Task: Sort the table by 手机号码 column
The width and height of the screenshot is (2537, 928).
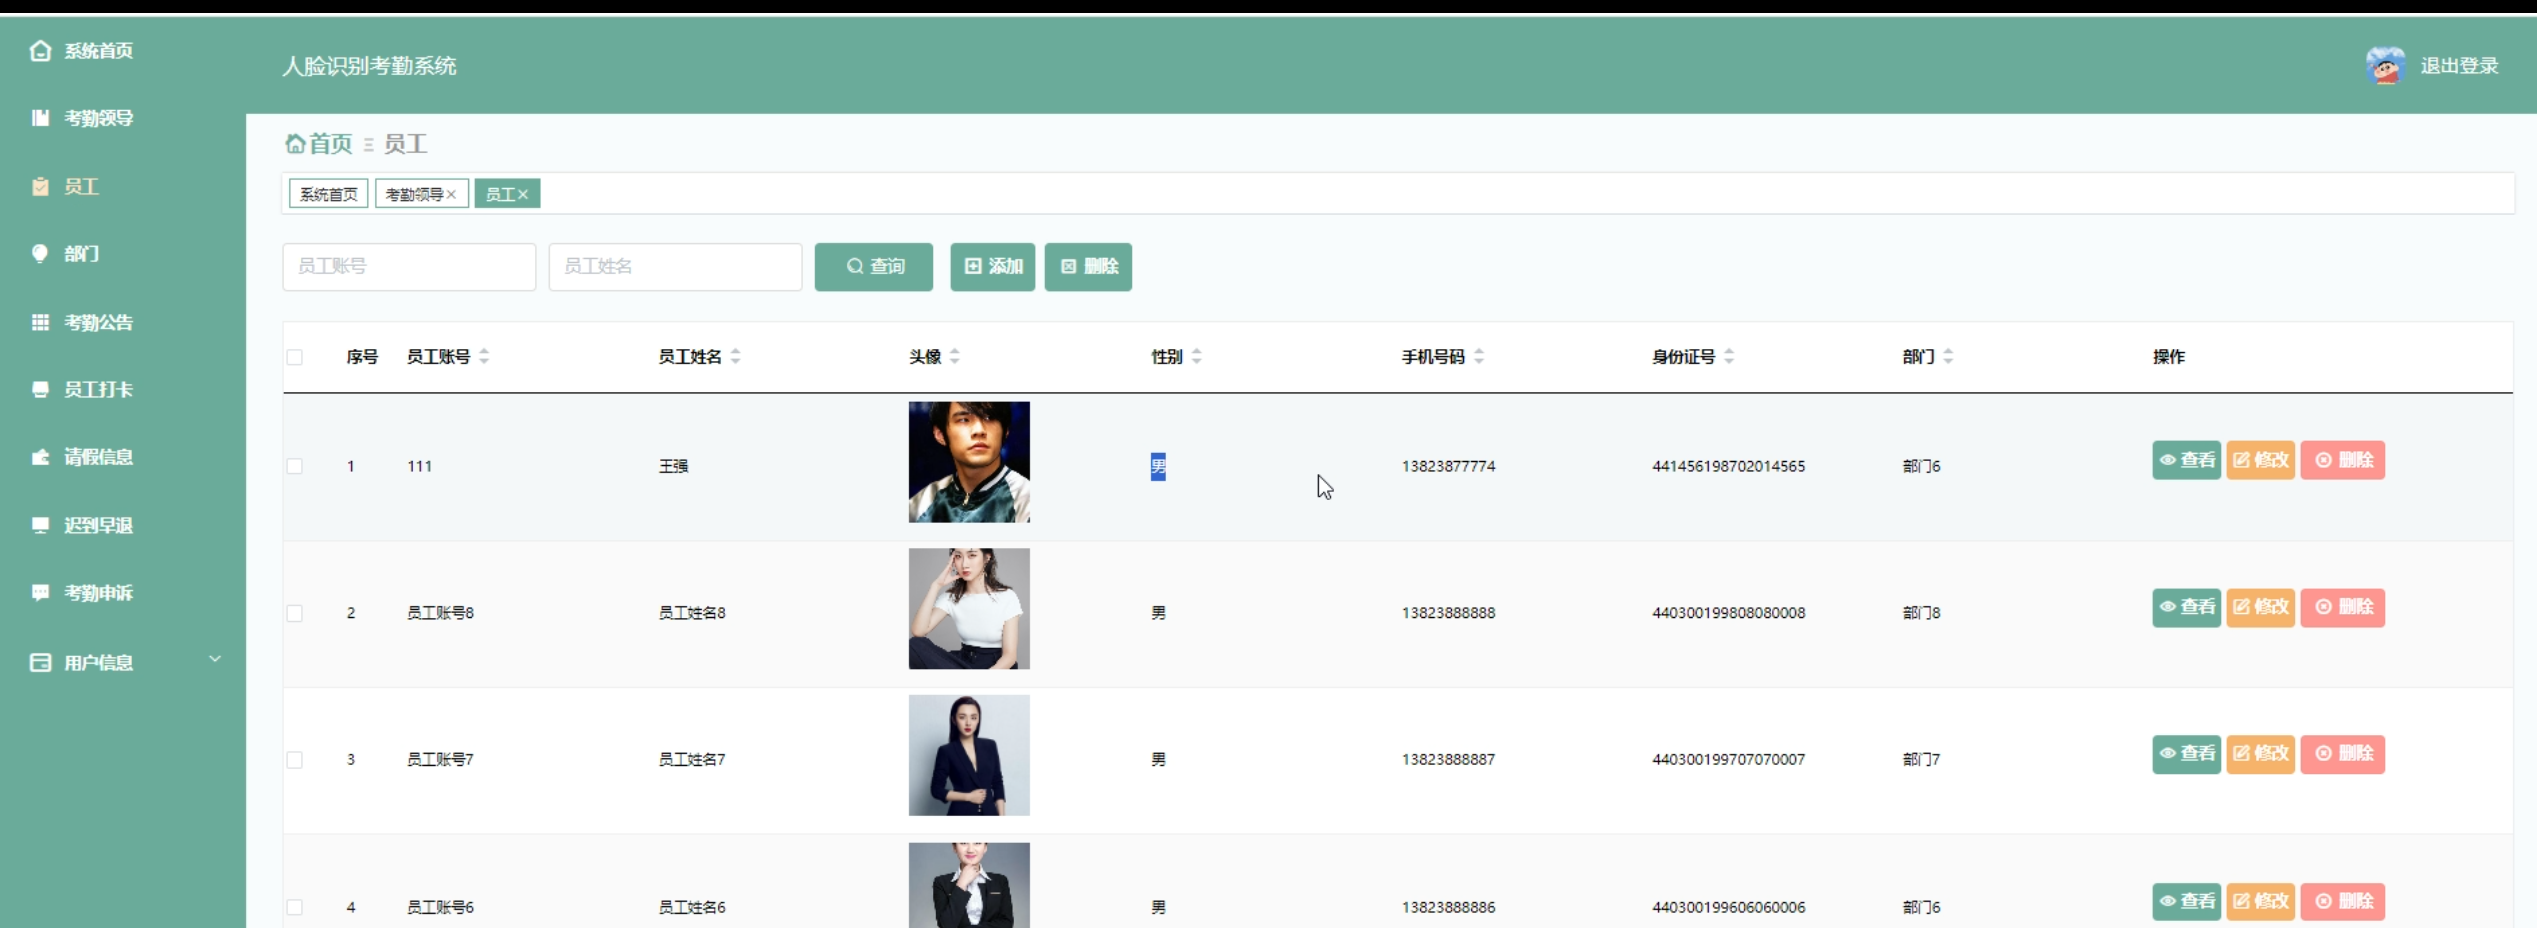Action: (1478, 356)
